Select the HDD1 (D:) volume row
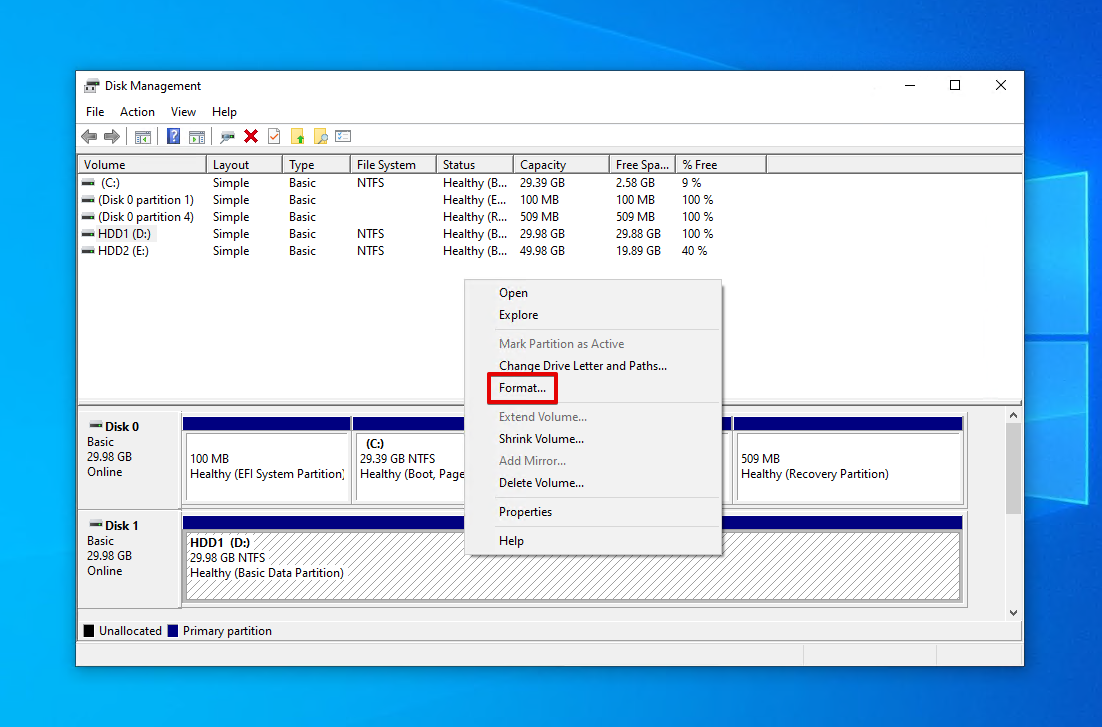This screenshot has width=1102, height=727. coord(423,234)
